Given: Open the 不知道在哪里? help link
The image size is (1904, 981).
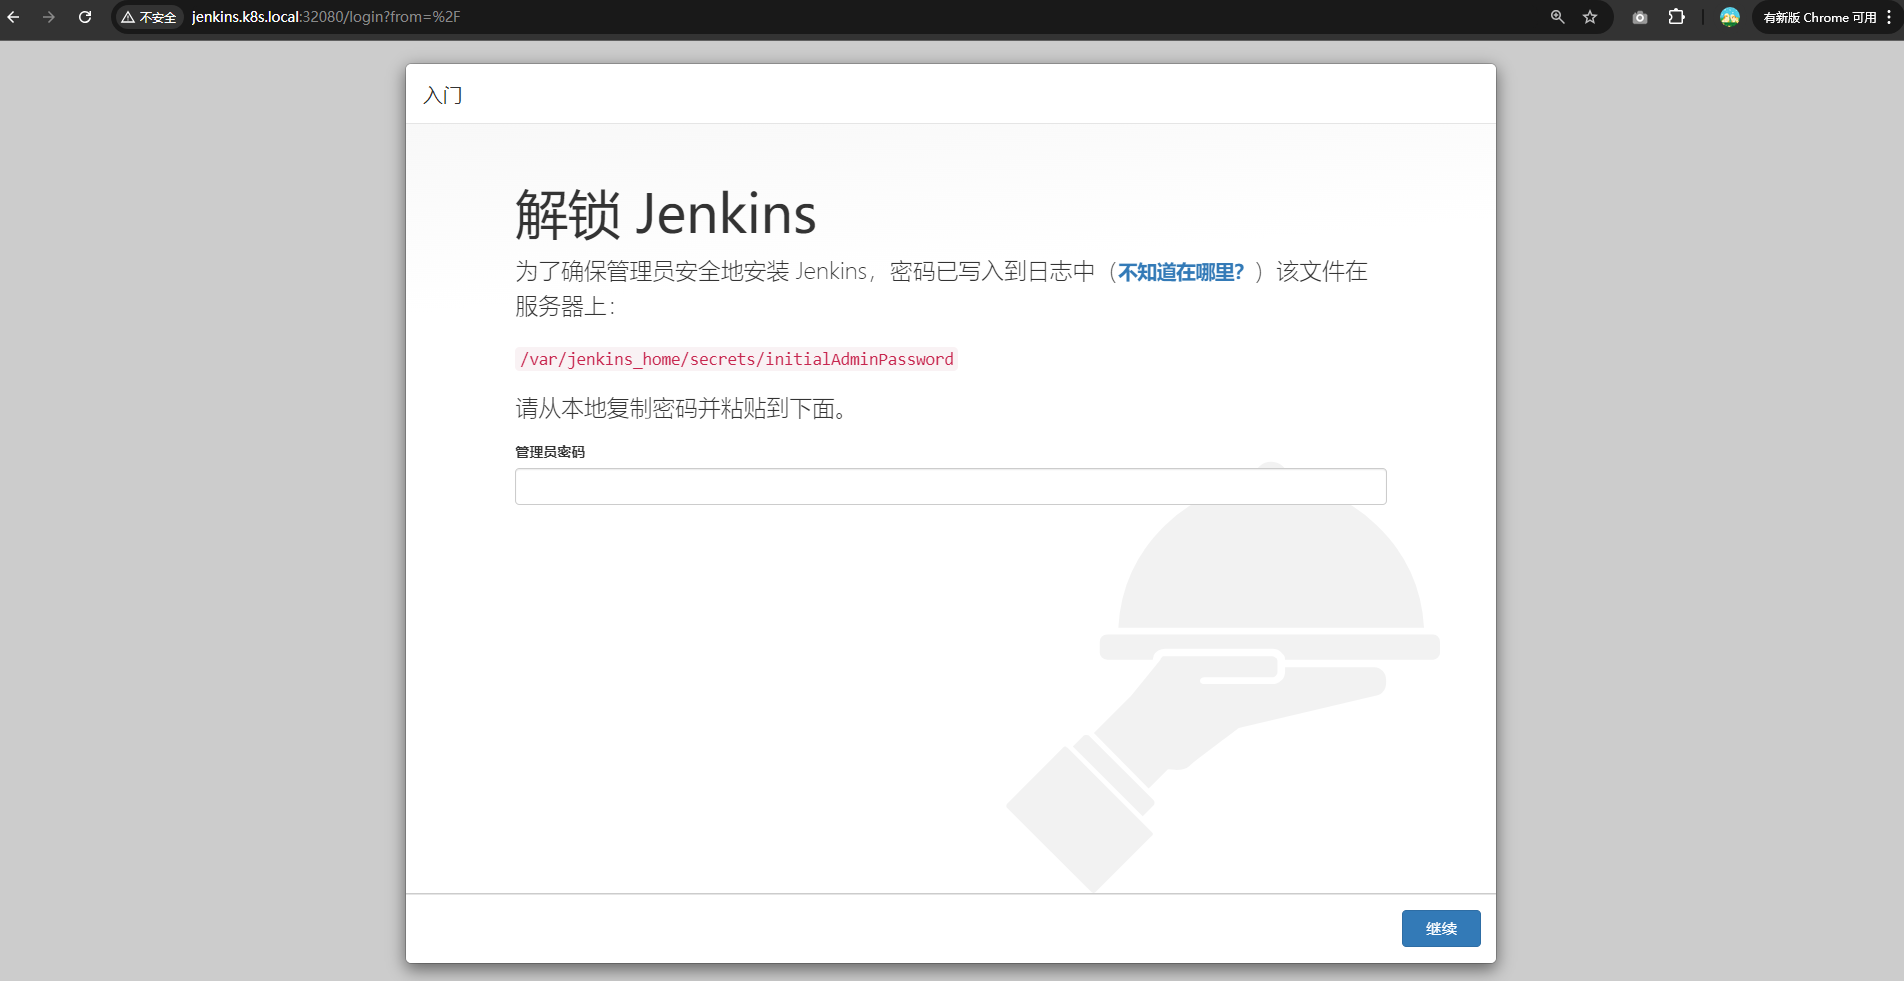Looking at the screenshot, I should (1180, 272).
